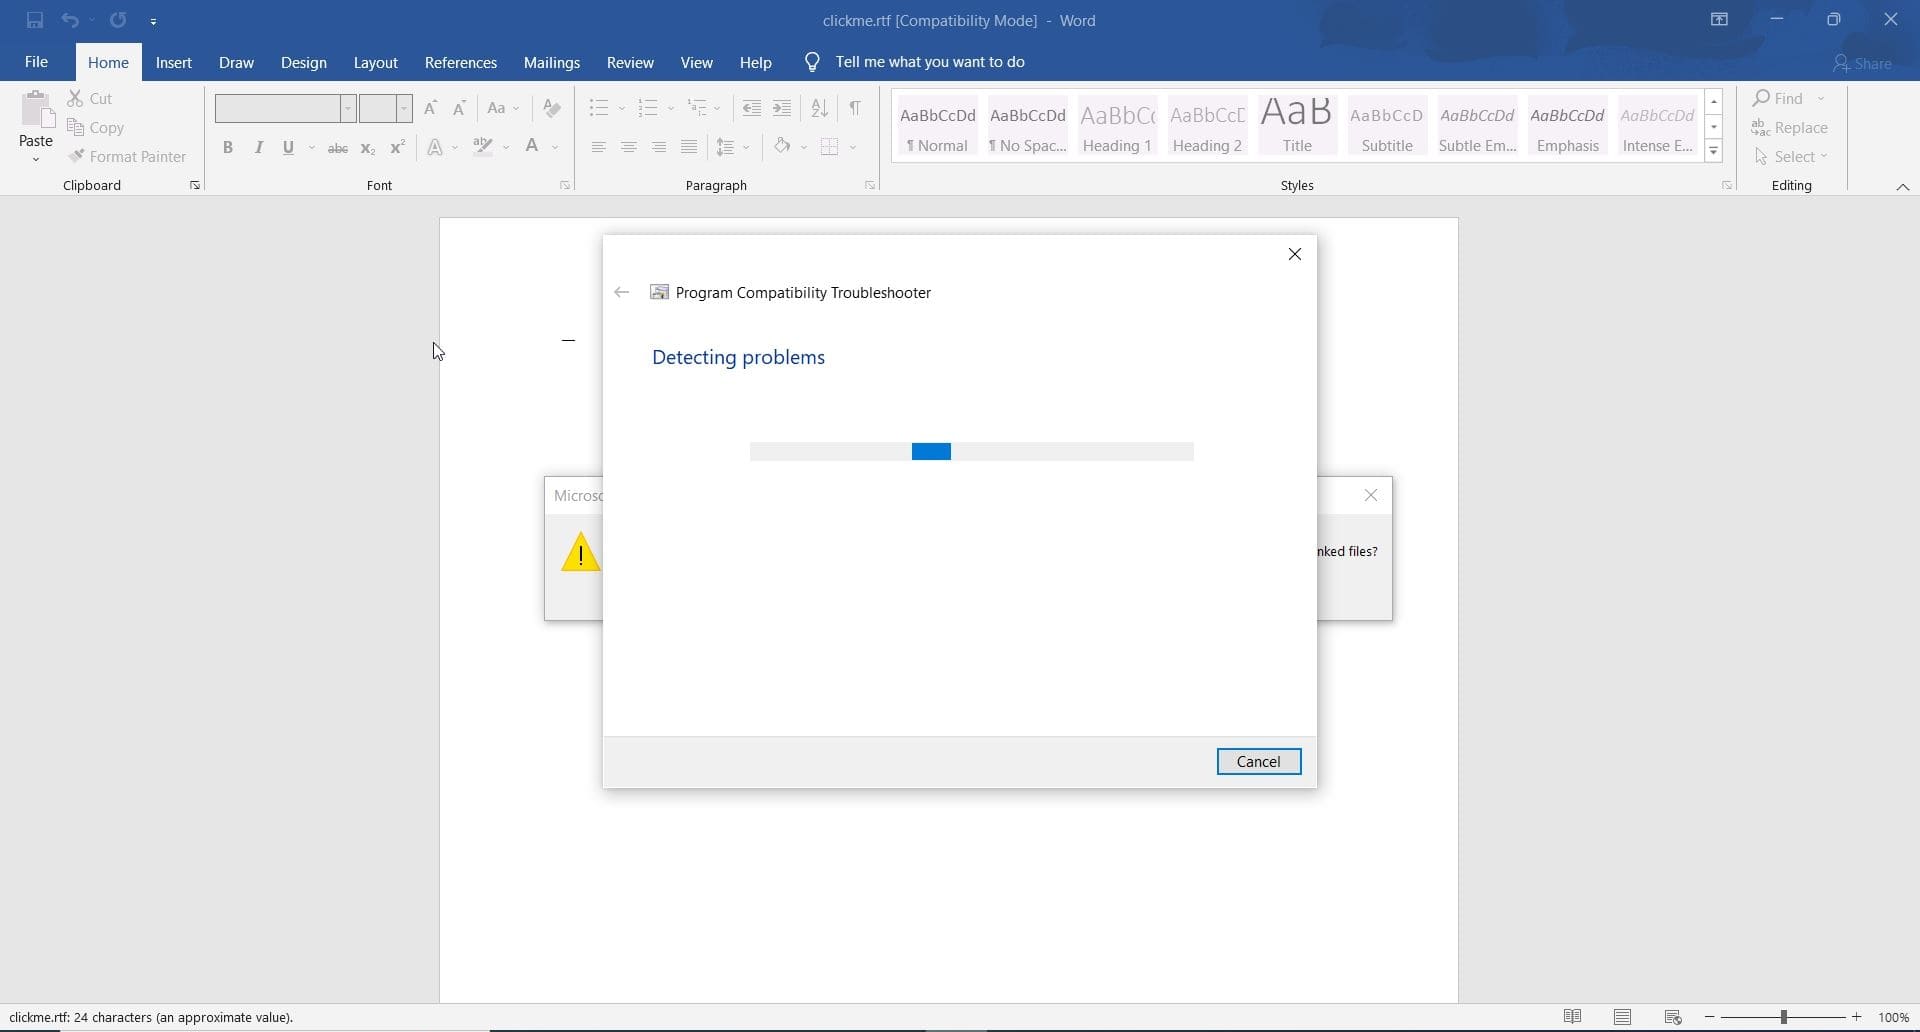Screen dimensions: 1920x1032
Task: Click Increase Indent icon
Action: tap(782, 108)
